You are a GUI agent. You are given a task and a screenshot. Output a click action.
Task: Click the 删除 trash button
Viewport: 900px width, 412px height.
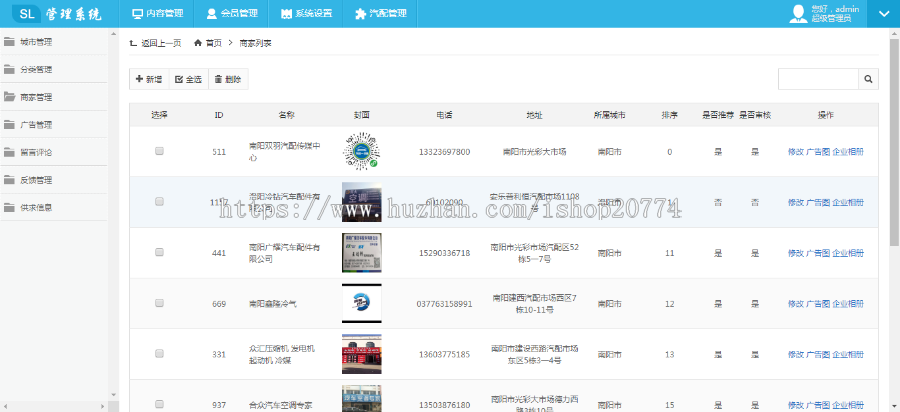point(227,79)
